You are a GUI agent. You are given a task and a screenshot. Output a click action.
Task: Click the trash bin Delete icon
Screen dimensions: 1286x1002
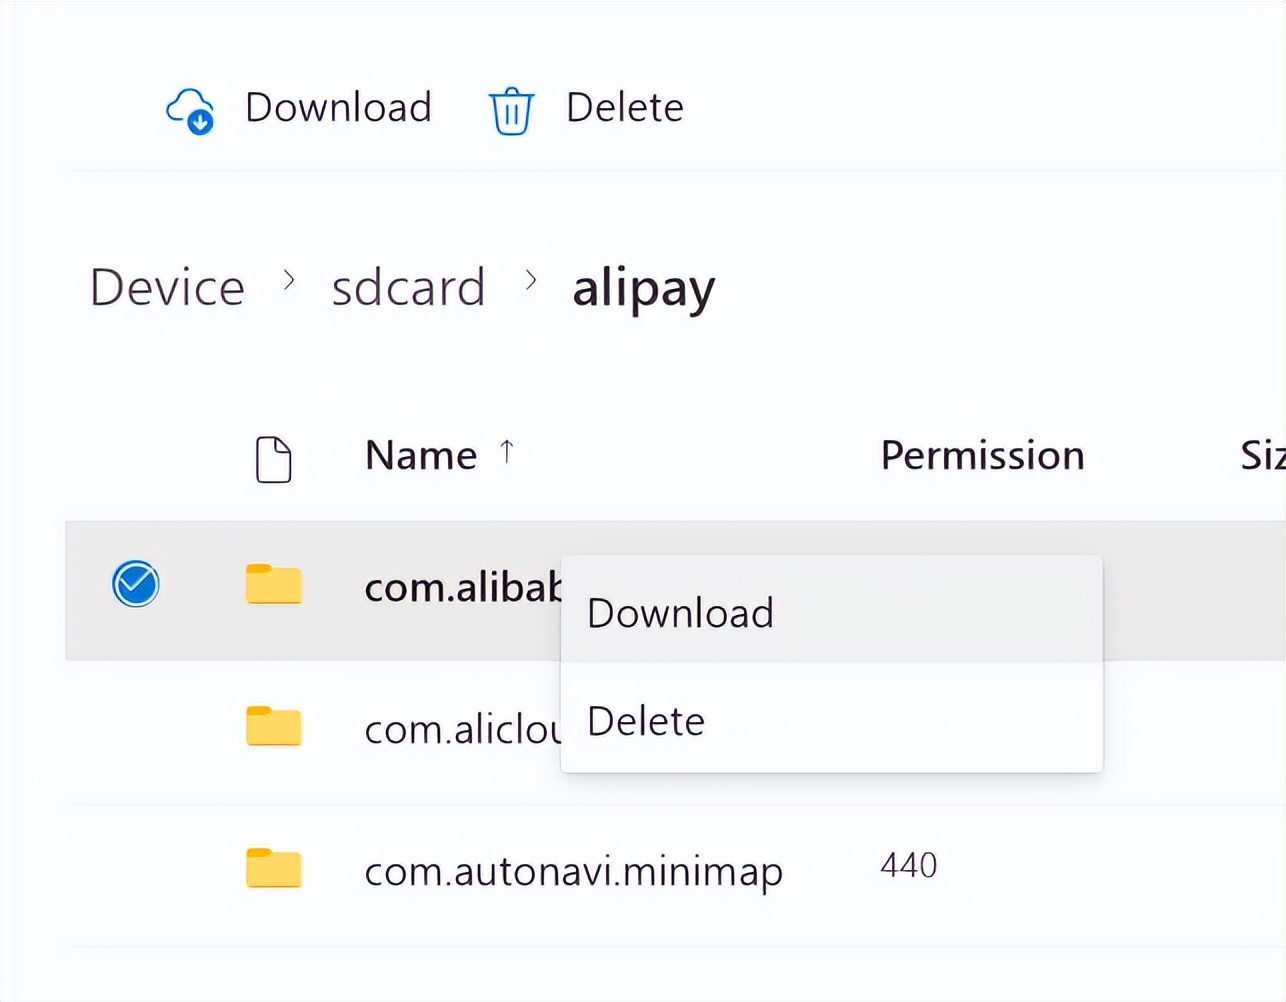point(511,110)
